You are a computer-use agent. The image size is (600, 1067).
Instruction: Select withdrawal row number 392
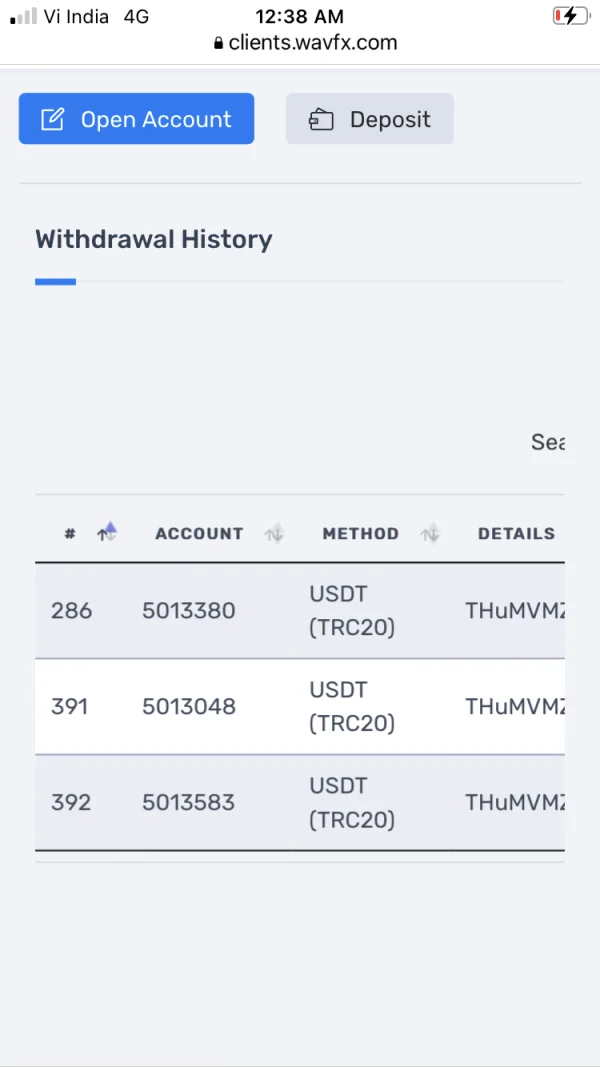coord(71,803)
